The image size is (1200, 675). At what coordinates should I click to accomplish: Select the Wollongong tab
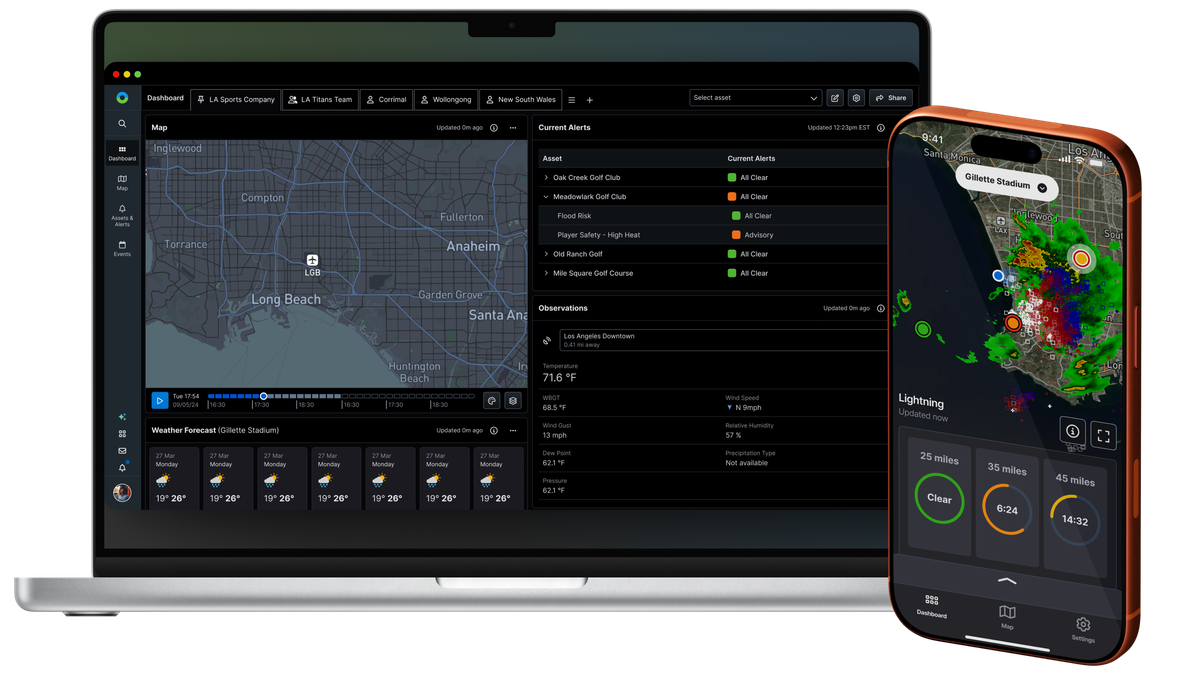click(446, 99)
